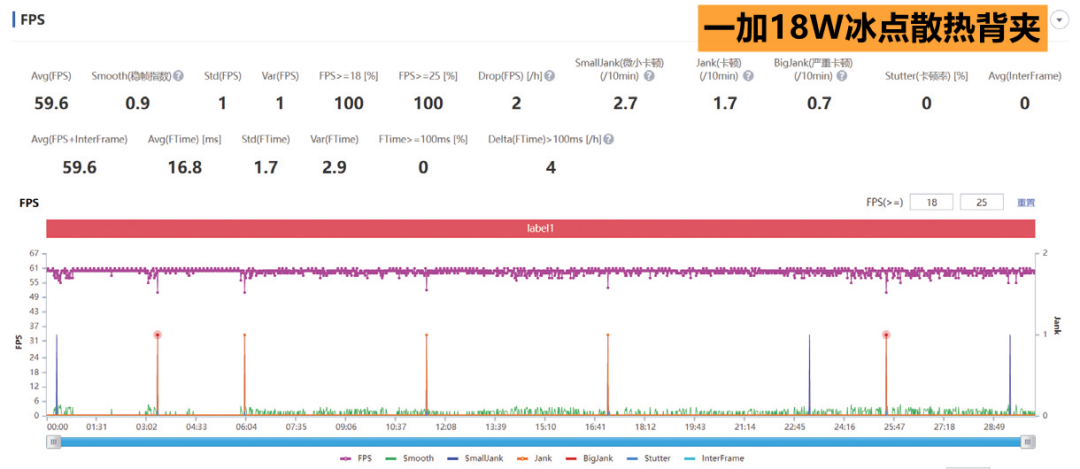This screenshot has height=469, width=1080.
Task: Click the FPS section title heading
Action: 33,19
